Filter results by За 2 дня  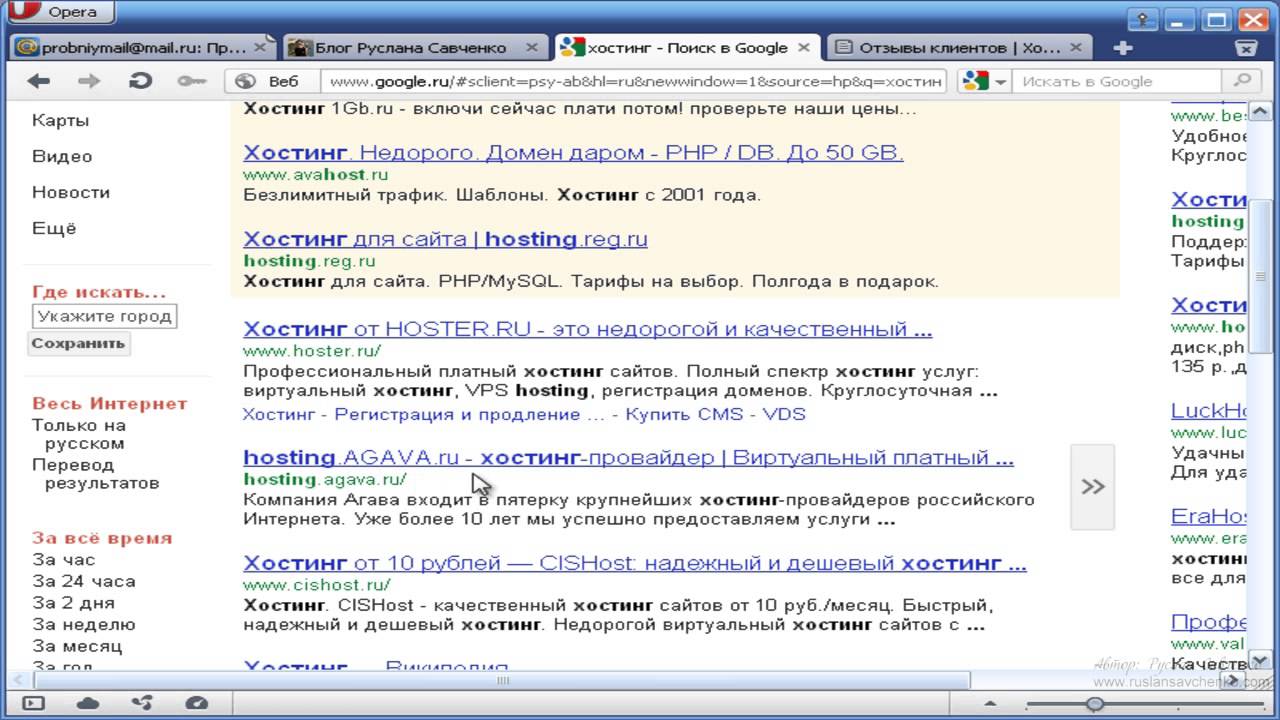[x=73, y=603]
